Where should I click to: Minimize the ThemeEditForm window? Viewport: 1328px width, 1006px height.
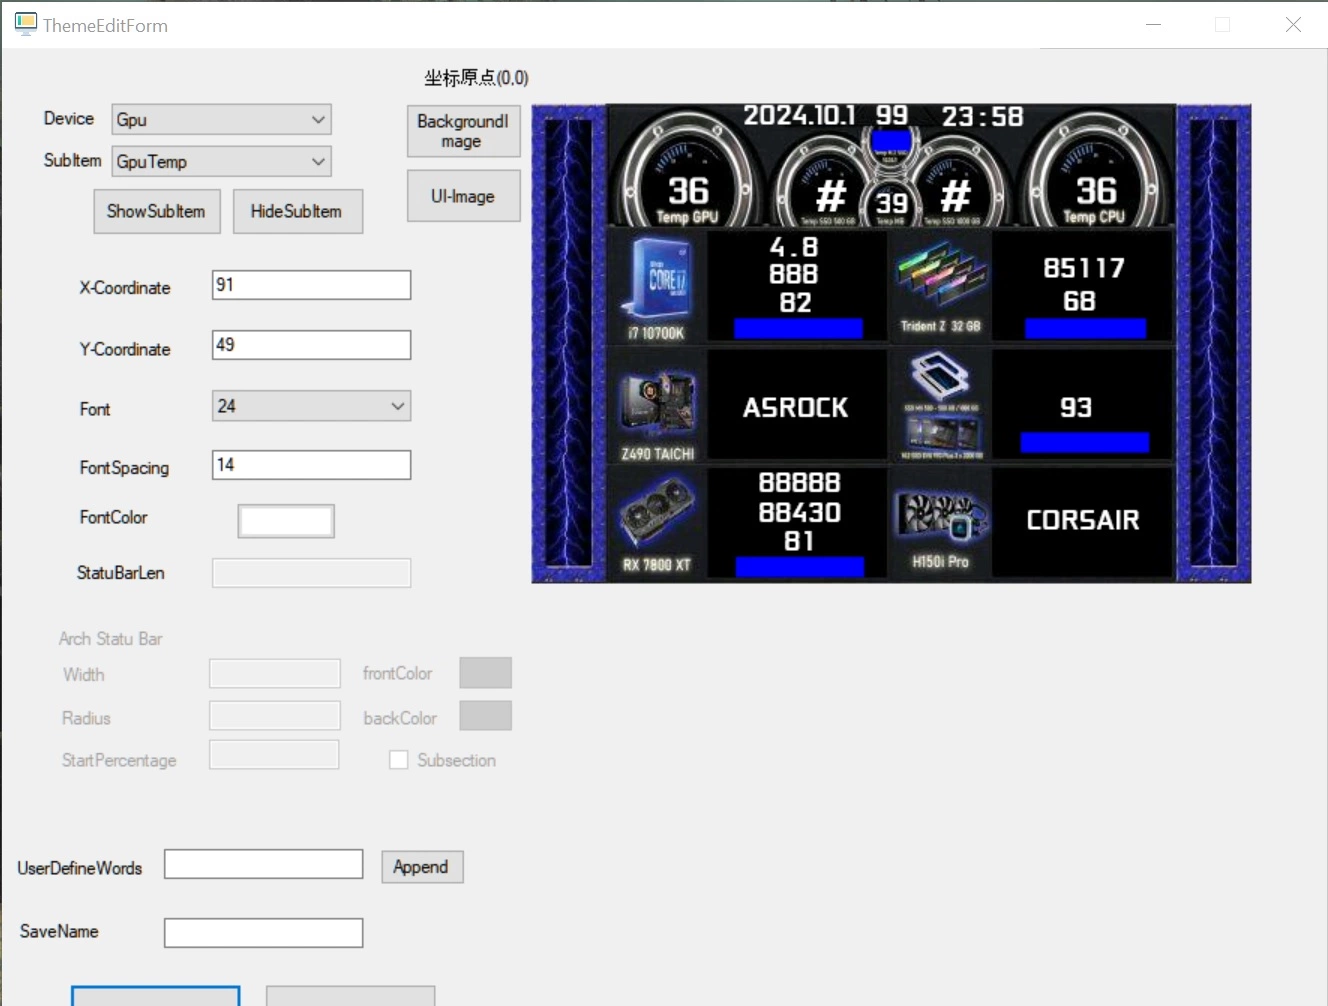[1153, 24]
